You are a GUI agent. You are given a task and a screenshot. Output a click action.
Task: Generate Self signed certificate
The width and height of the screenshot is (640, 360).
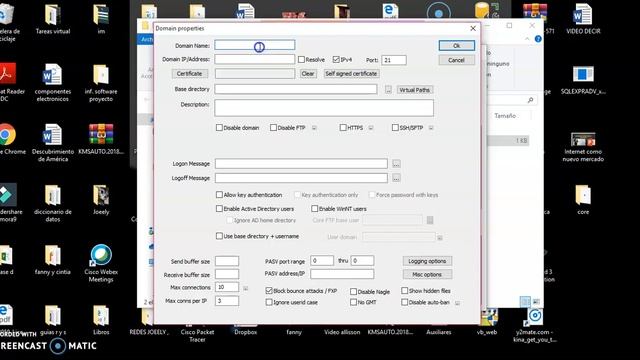pyautogui.click(x=351, y=73)
